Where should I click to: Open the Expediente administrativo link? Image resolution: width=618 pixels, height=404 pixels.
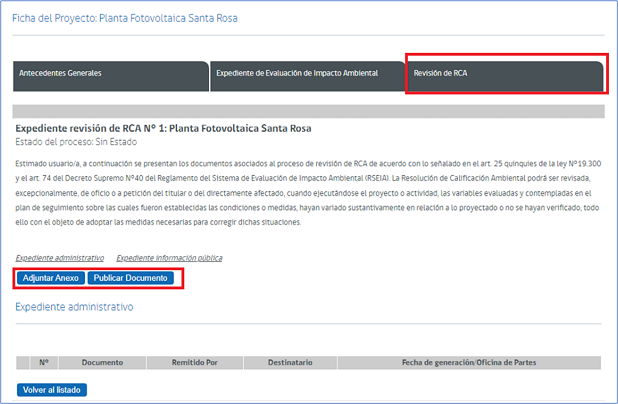point(60,257)
